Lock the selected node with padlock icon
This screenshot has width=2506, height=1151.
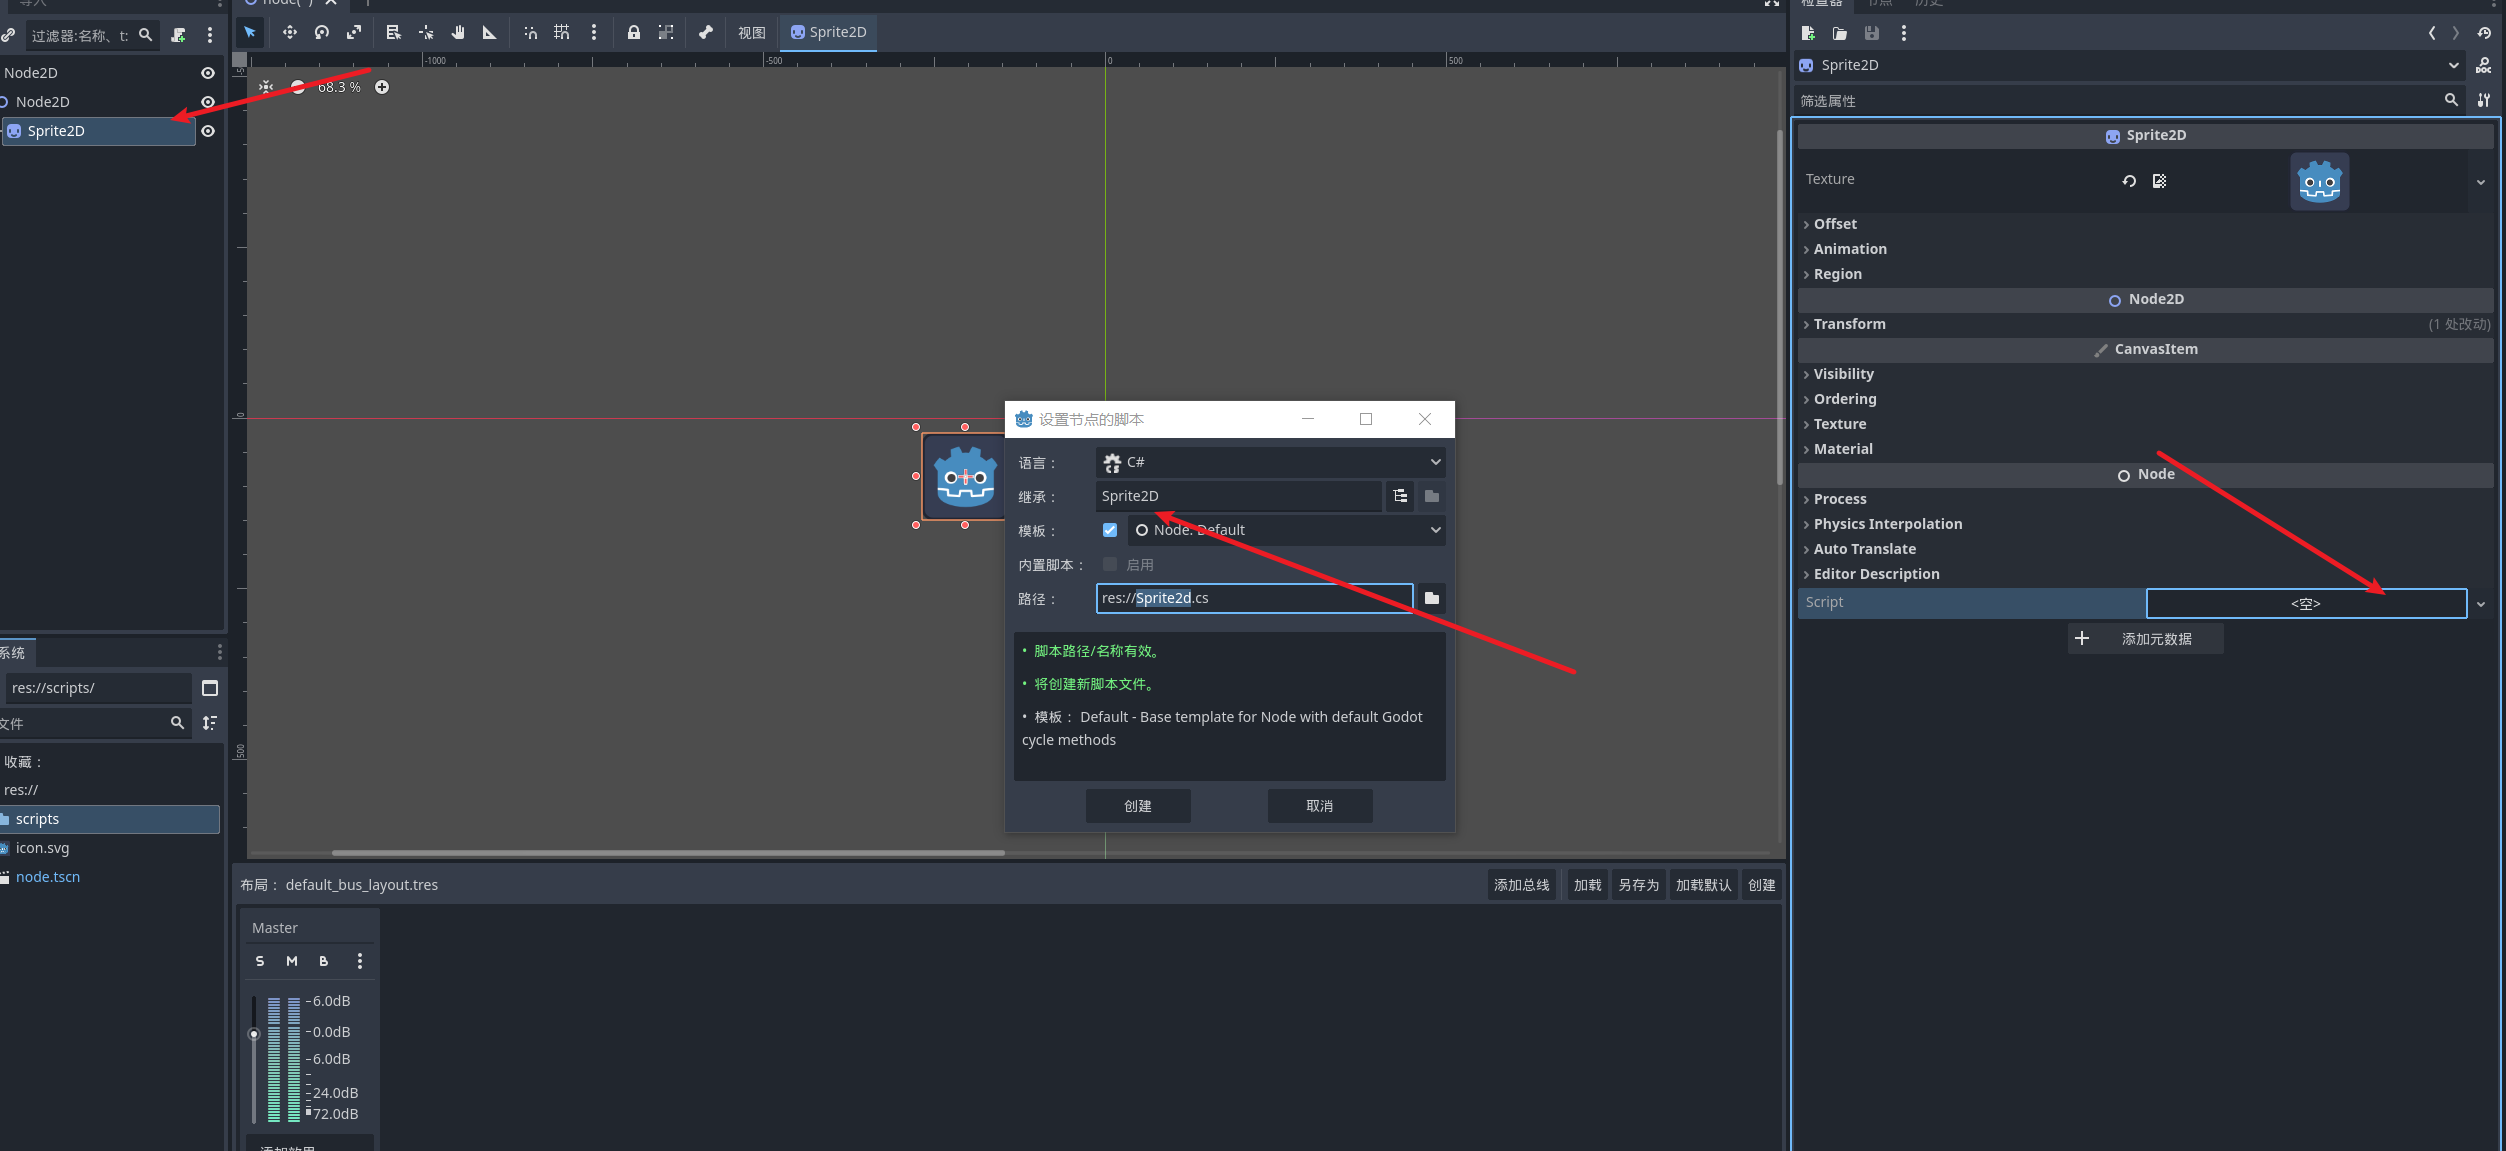(x=634, y=32)
